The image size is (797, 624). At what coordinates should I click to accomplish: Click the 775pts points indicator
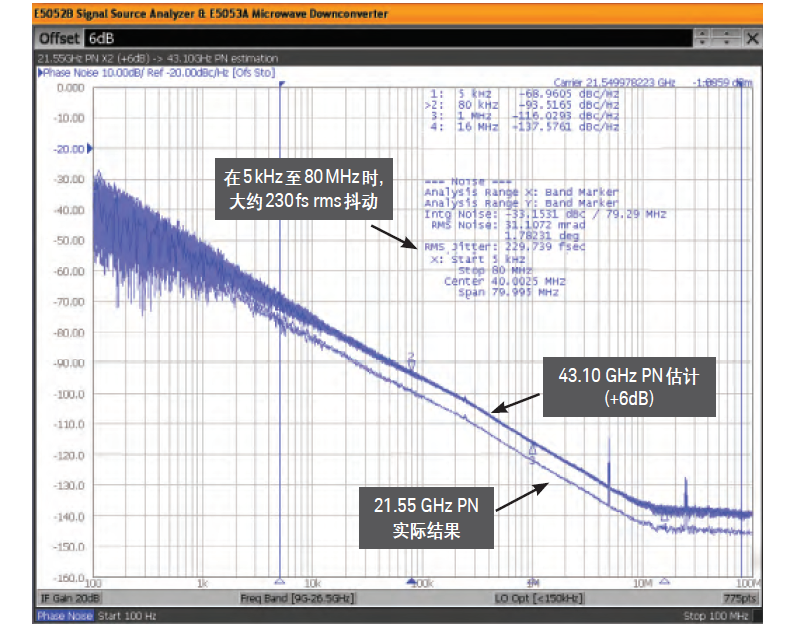740,598
